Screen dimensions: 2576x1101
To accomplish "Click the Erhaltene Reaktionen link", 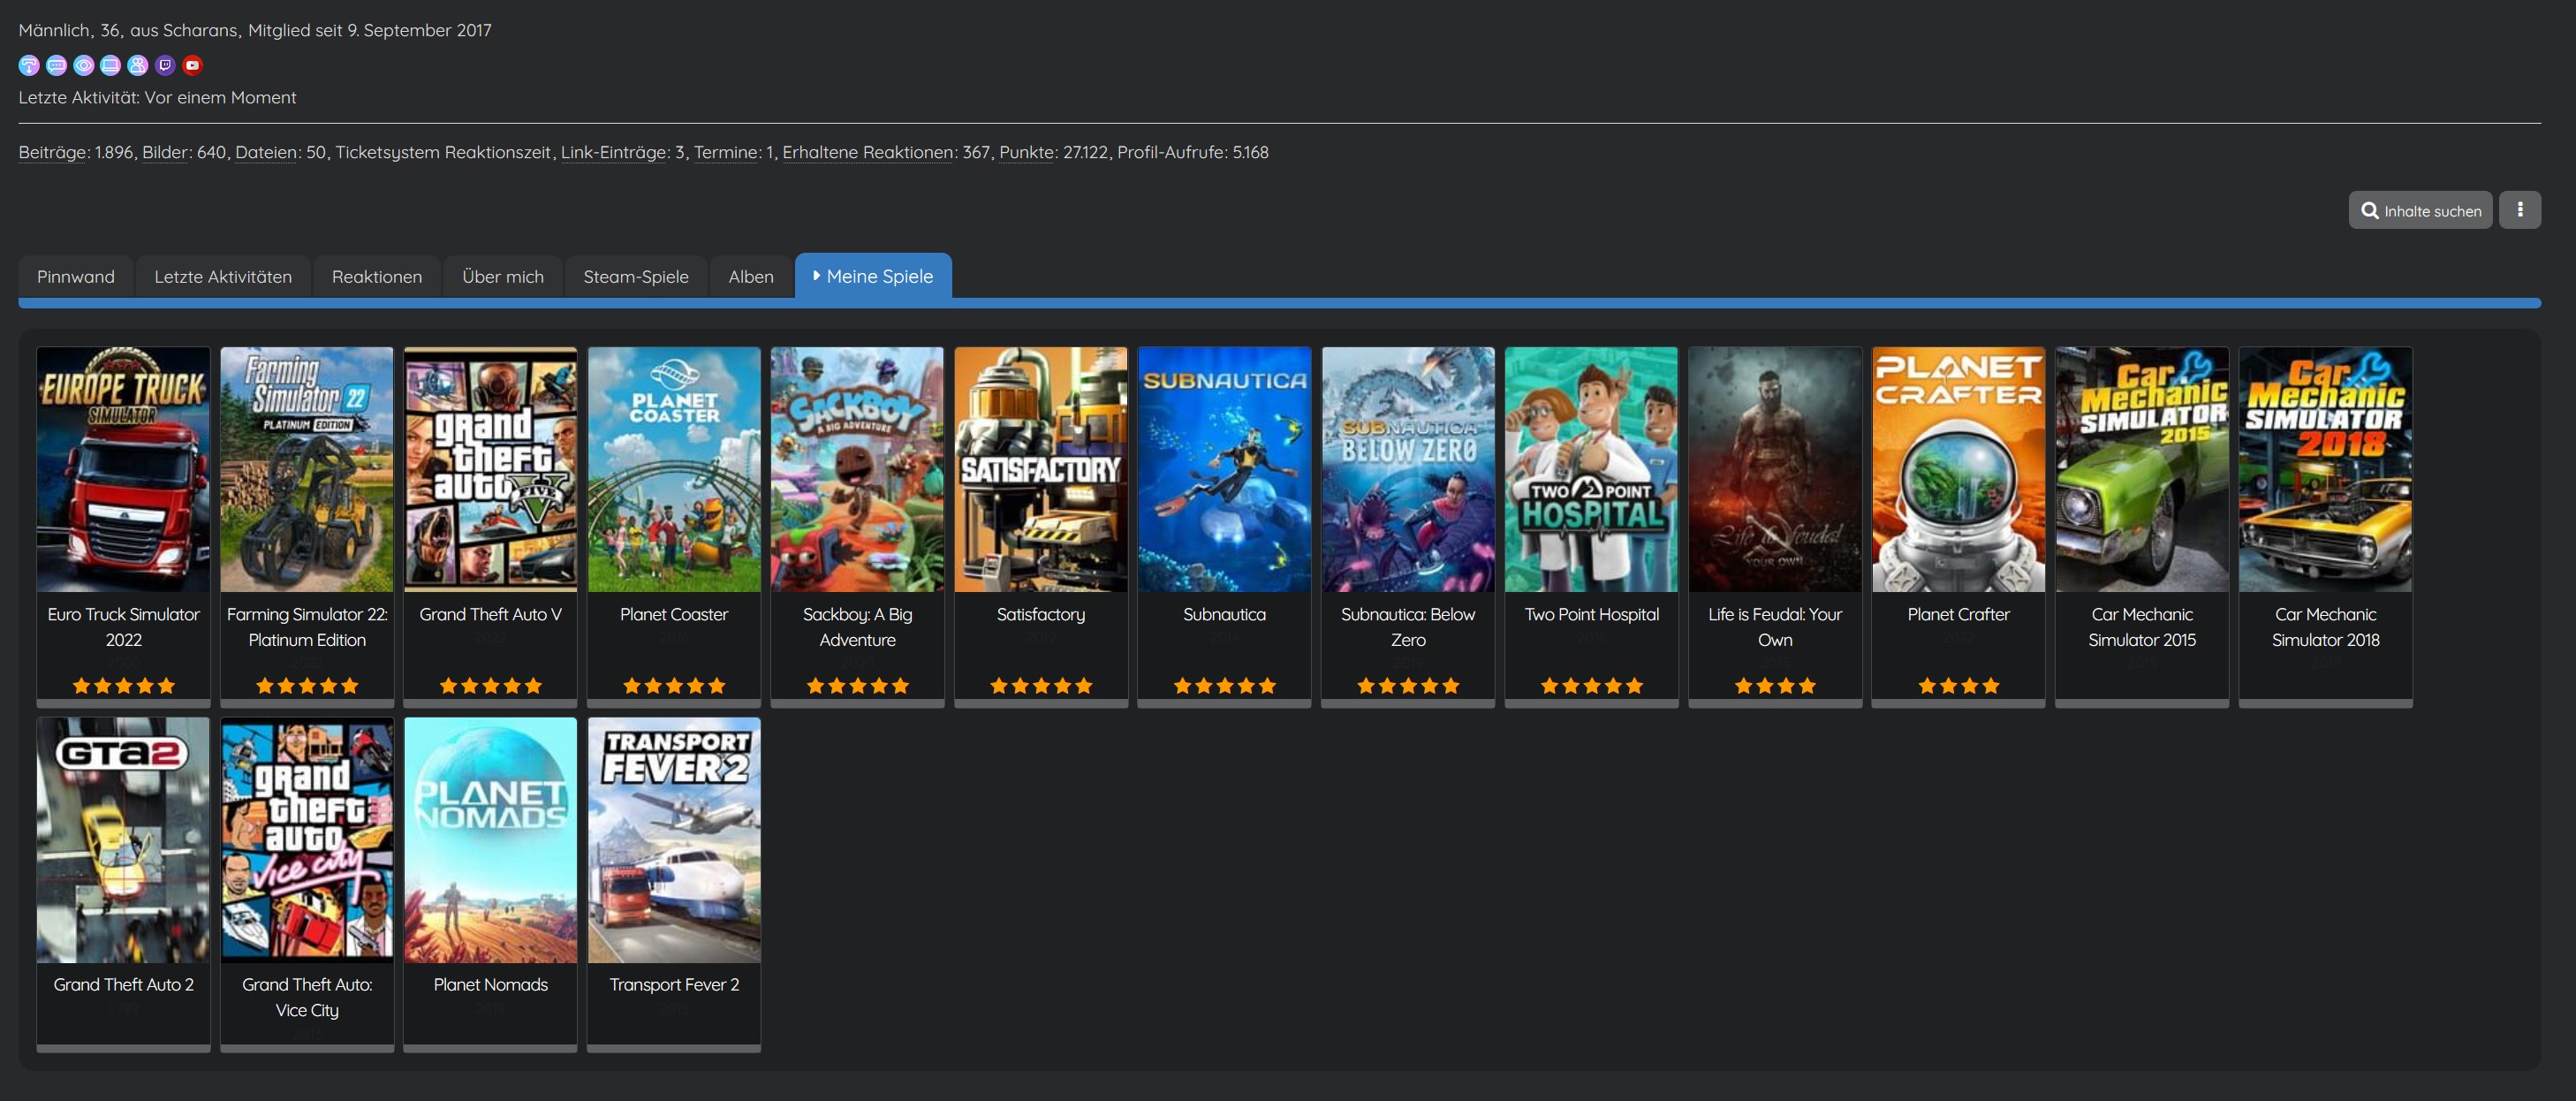I will 867,152.
